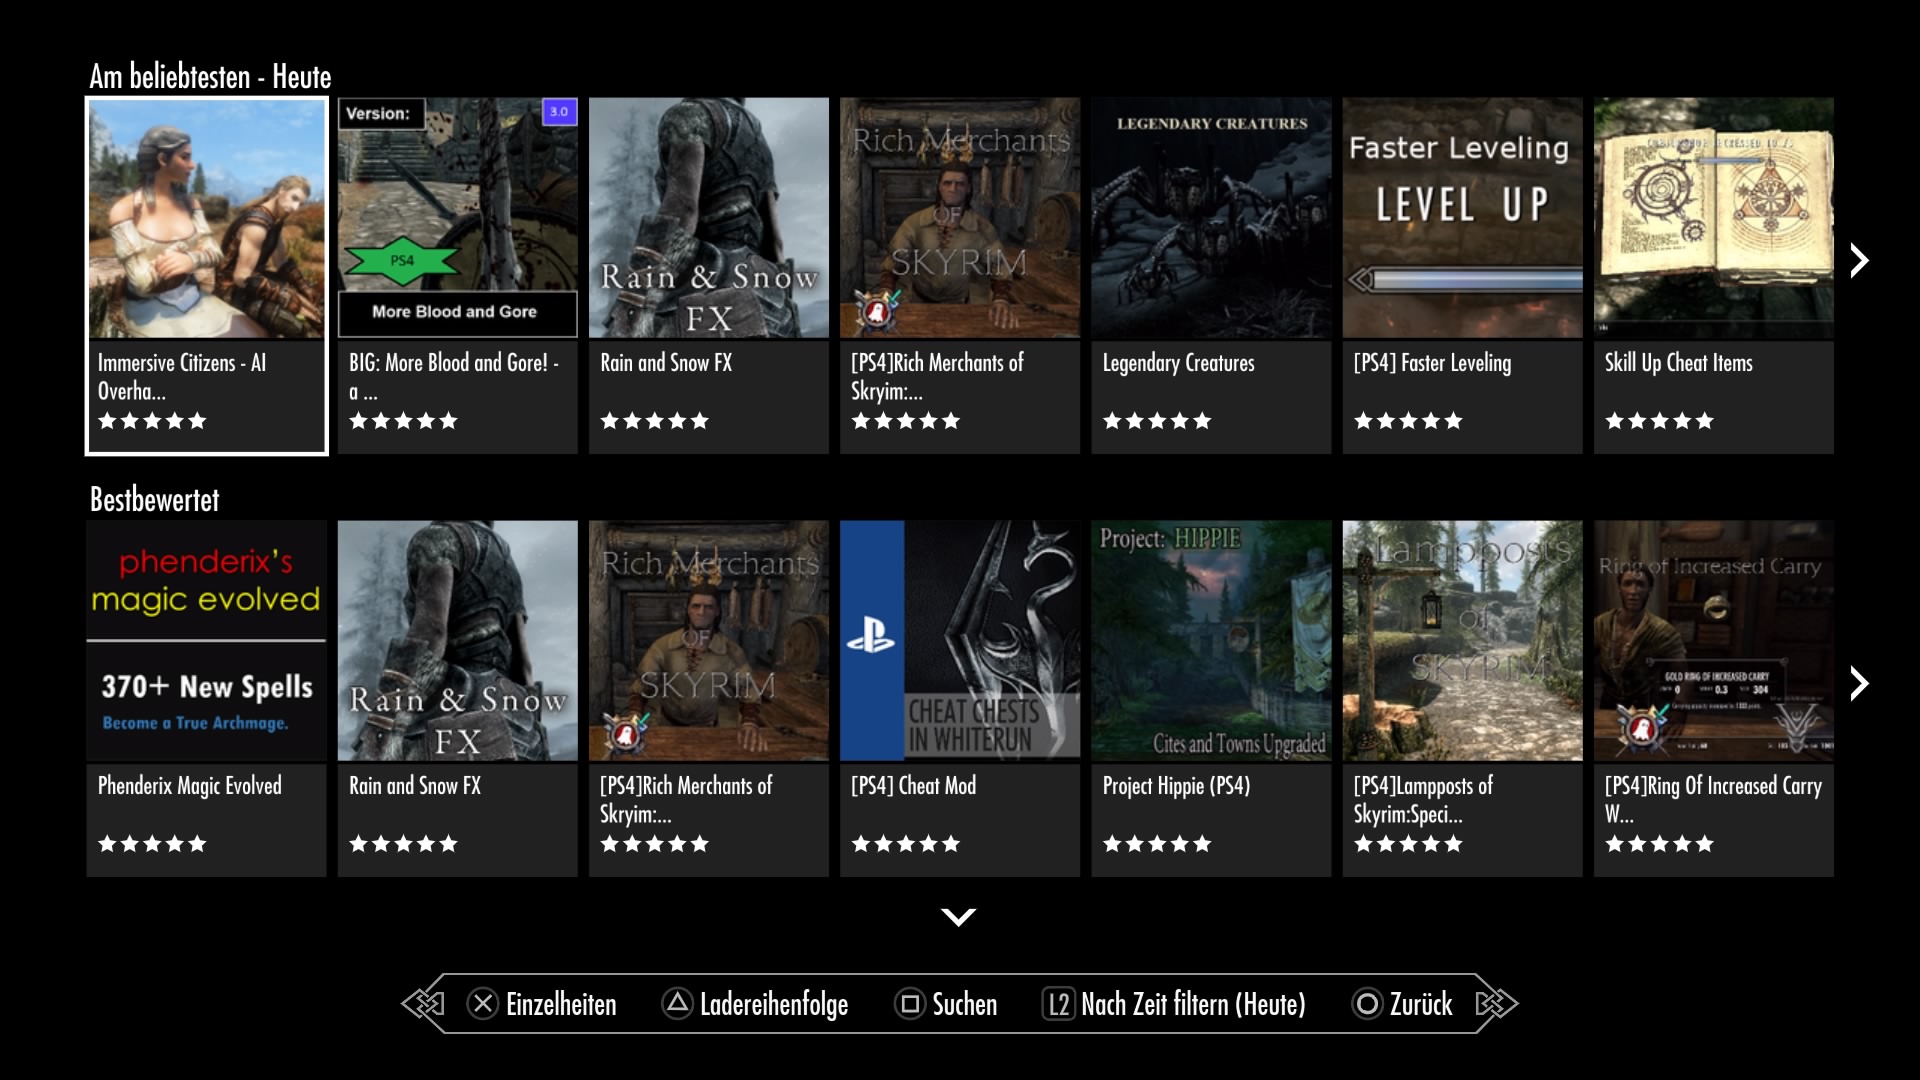Select Phenderix Magic Evolved mod tile
The image size is (1920, 1080).
point(206,698)
